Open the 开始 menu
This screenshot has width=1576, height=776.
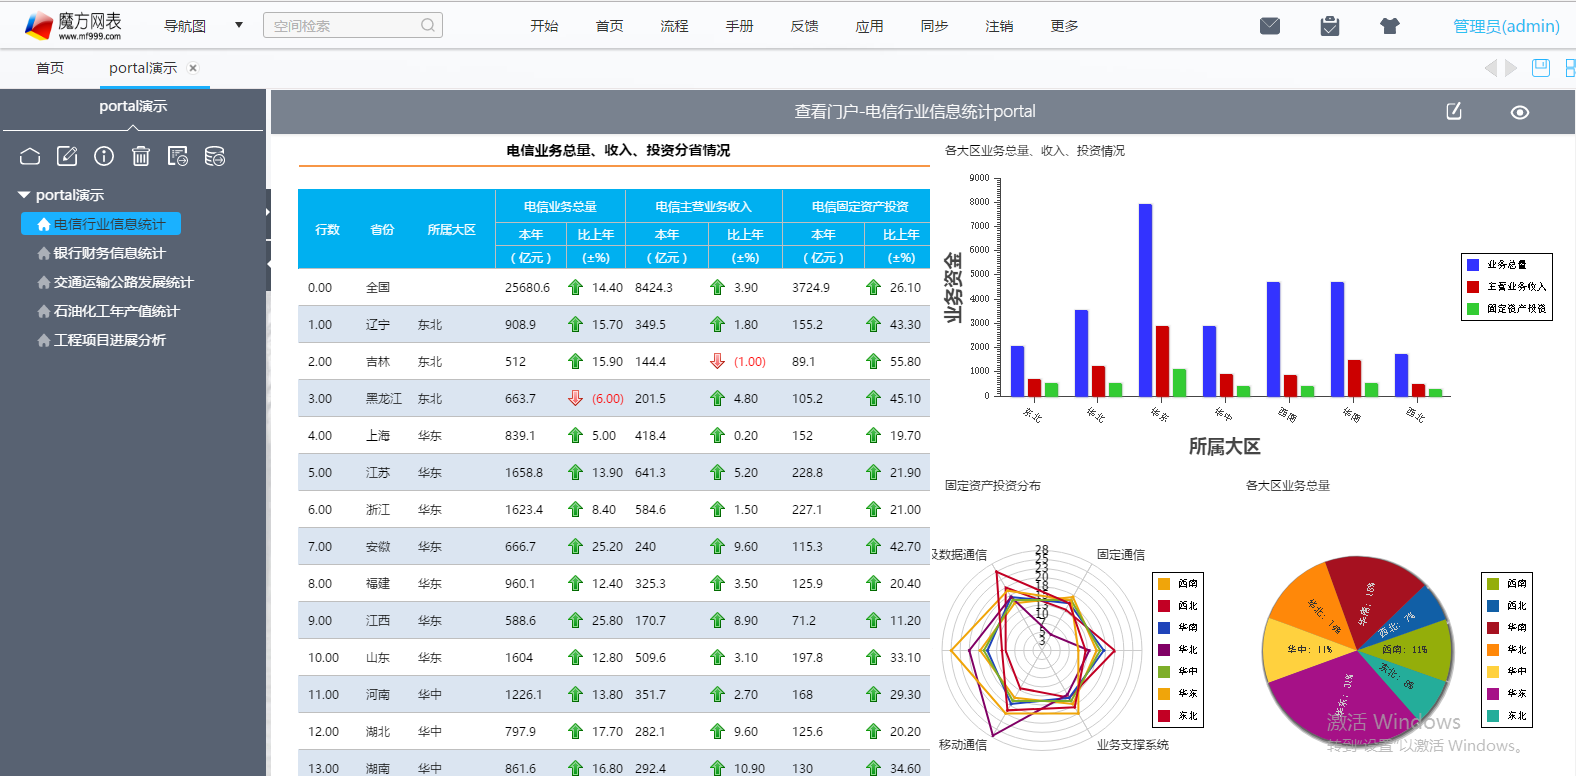(544, 26)
